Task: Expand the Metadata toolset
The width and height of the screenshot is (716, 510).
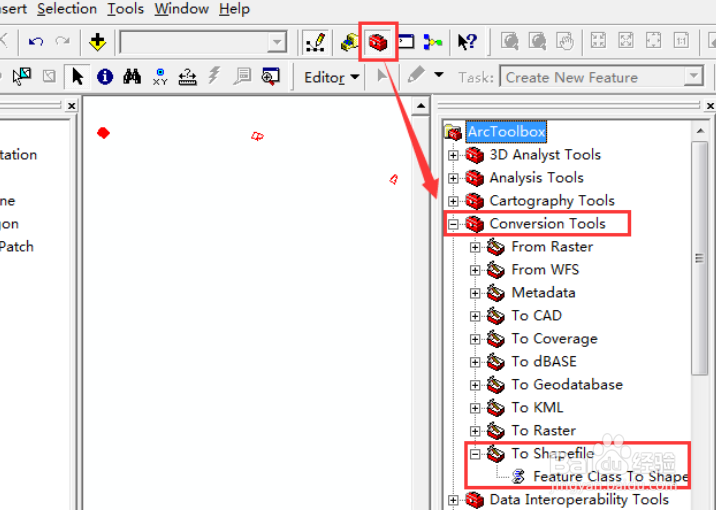Action: (475, 293)
